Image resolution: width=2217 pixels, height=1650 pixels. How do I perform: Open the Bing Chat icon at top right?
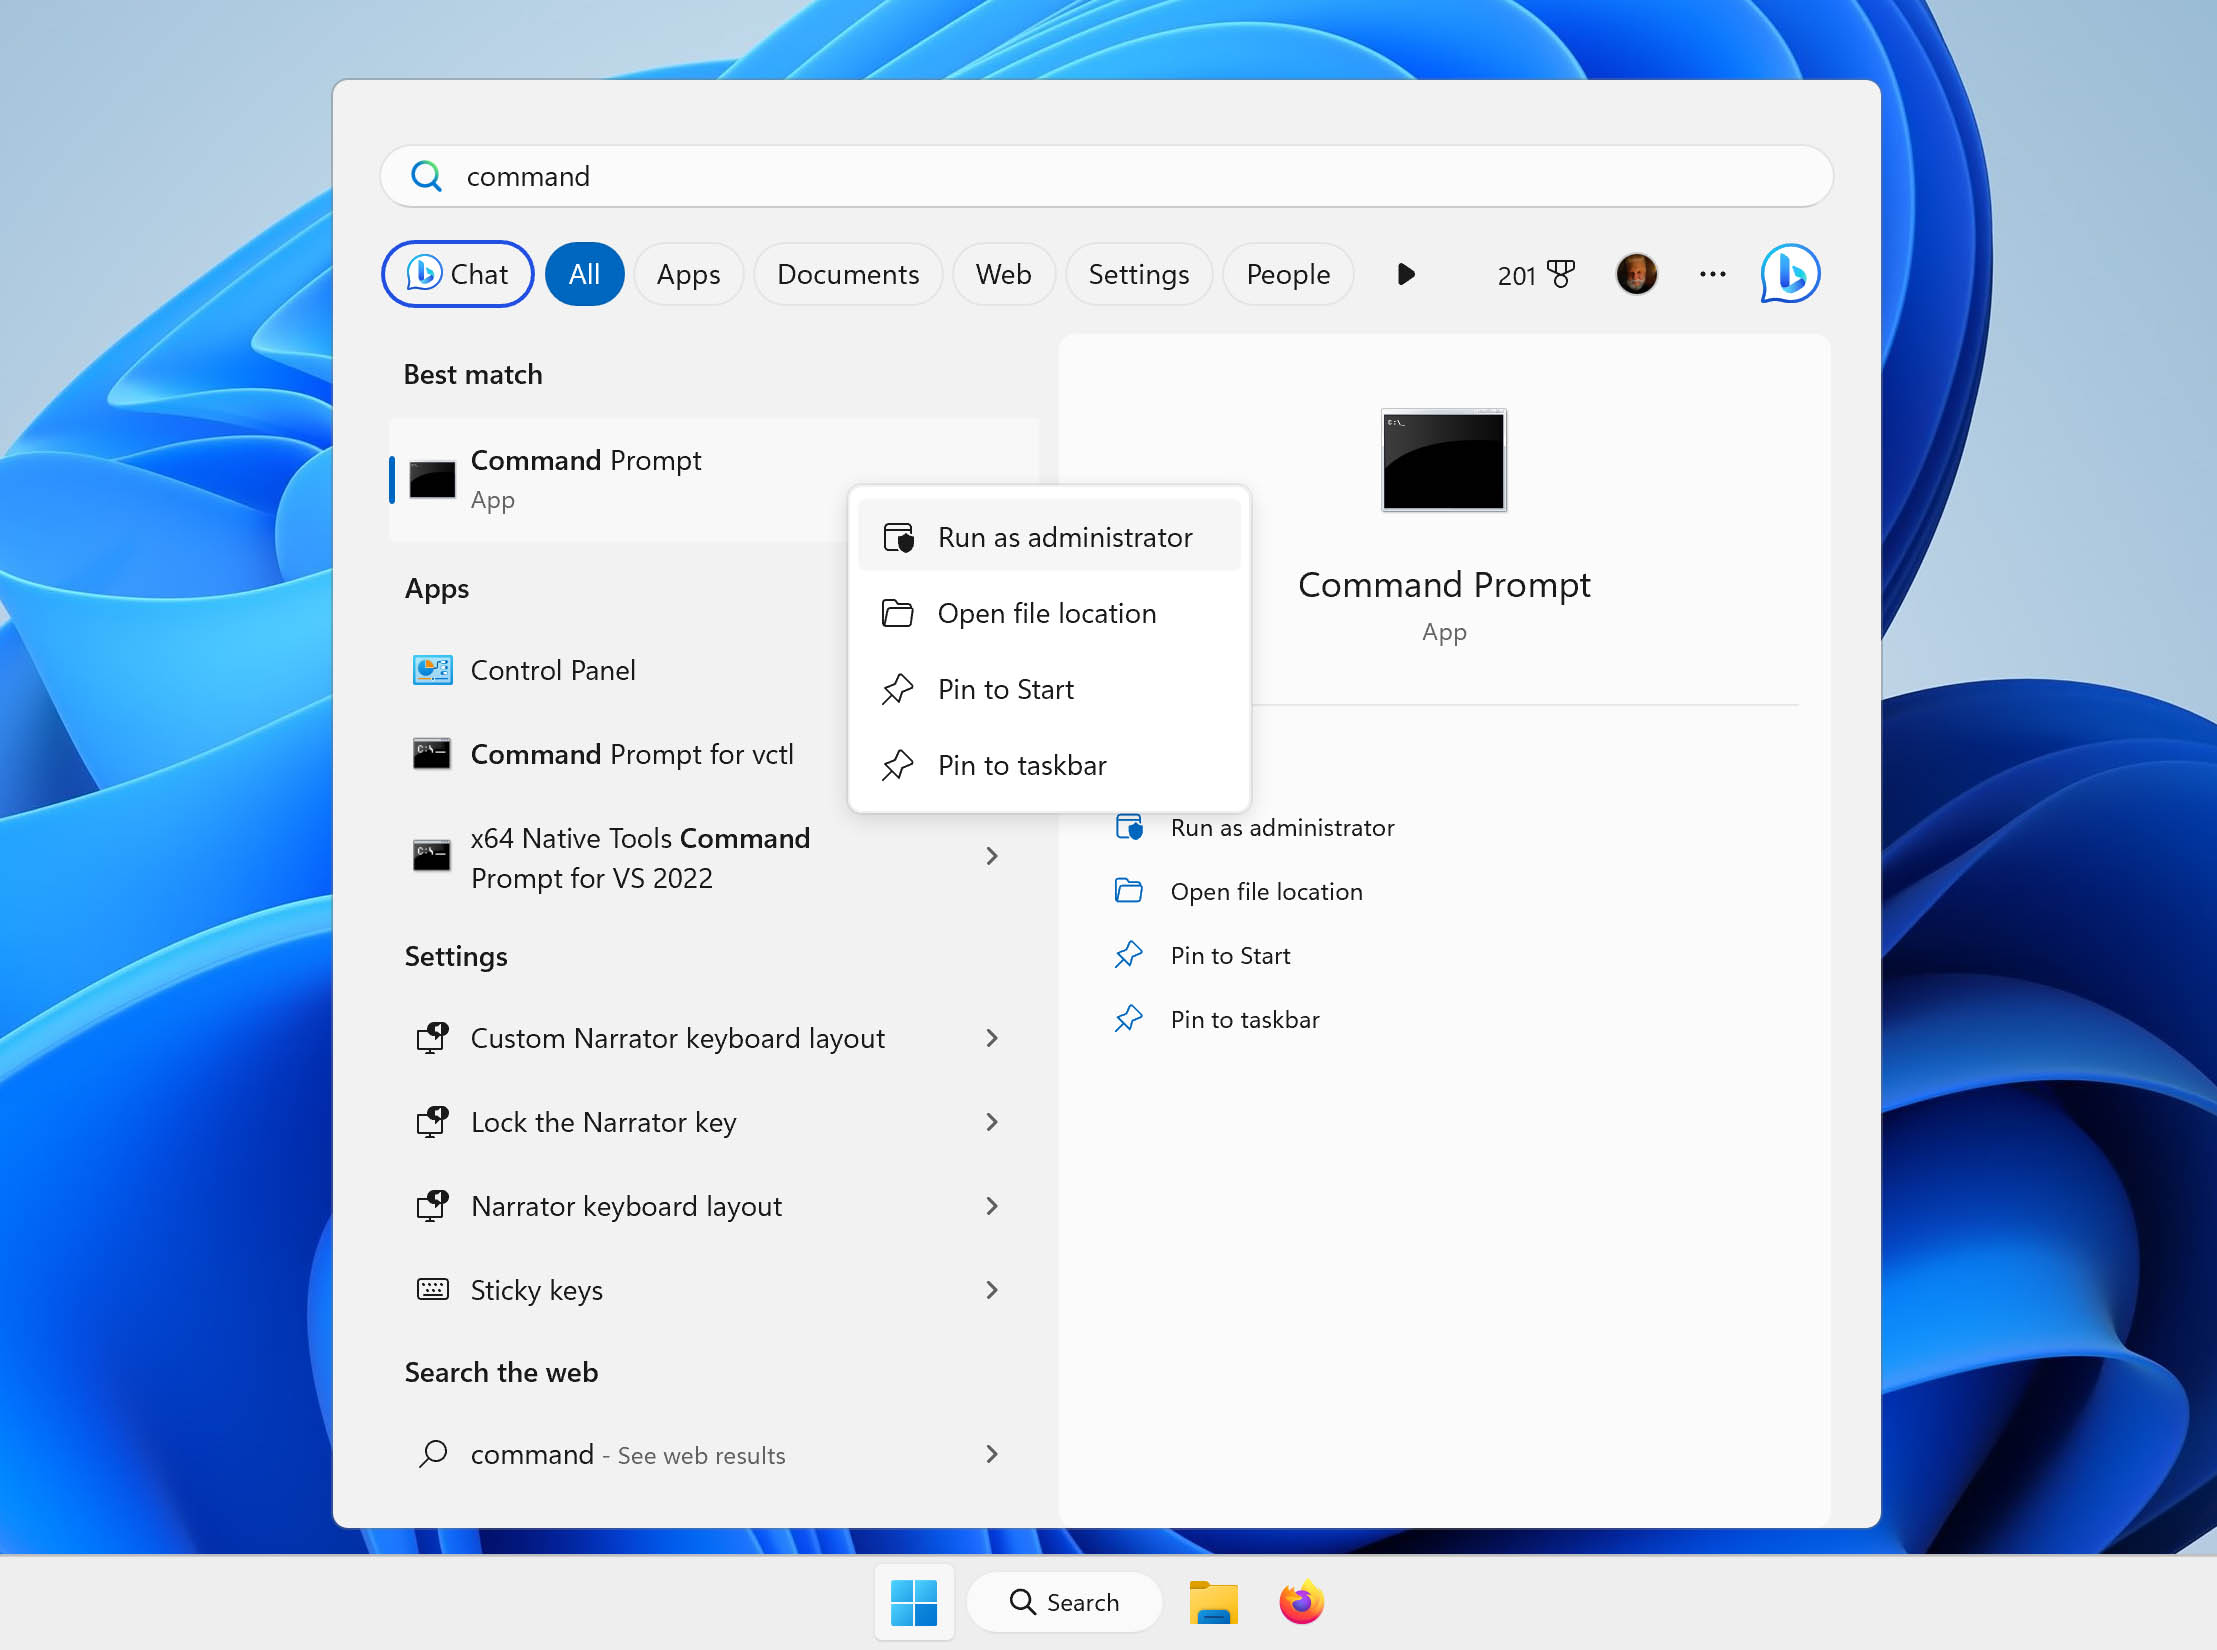(1790, 273)
